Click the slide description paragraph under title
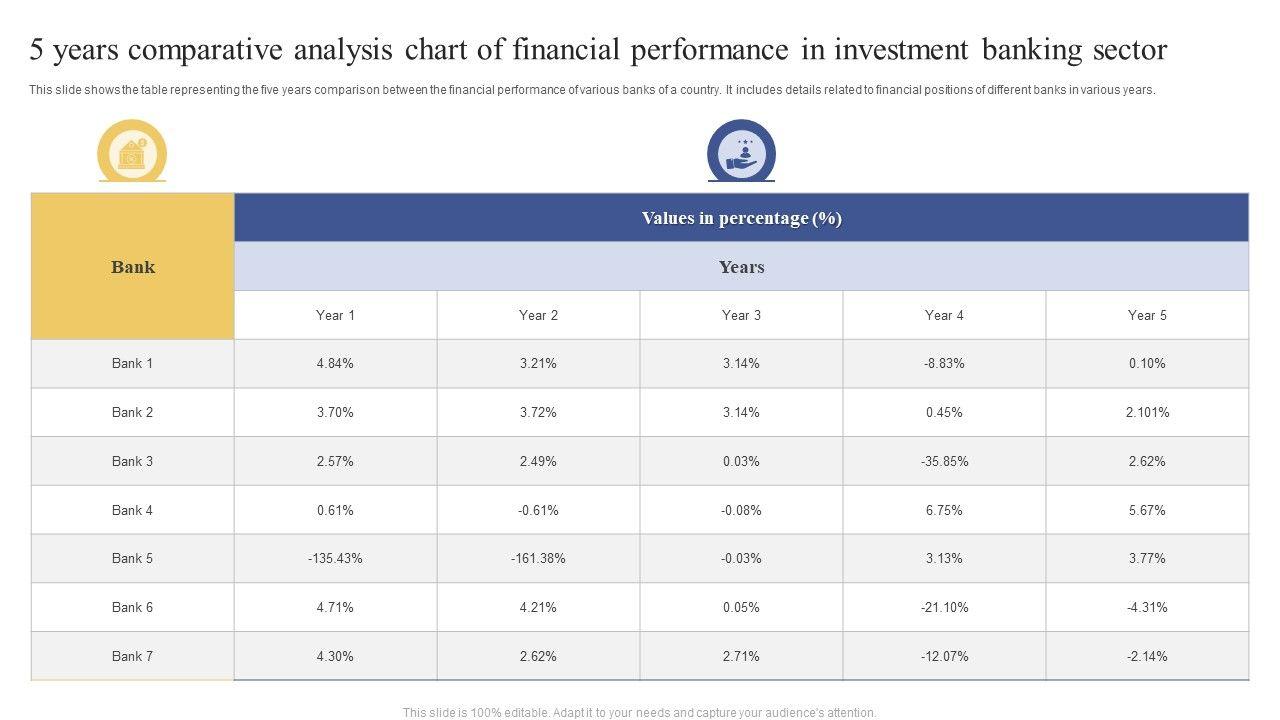The height and width of the screenshot is (720, 1280). click(592, 90)
